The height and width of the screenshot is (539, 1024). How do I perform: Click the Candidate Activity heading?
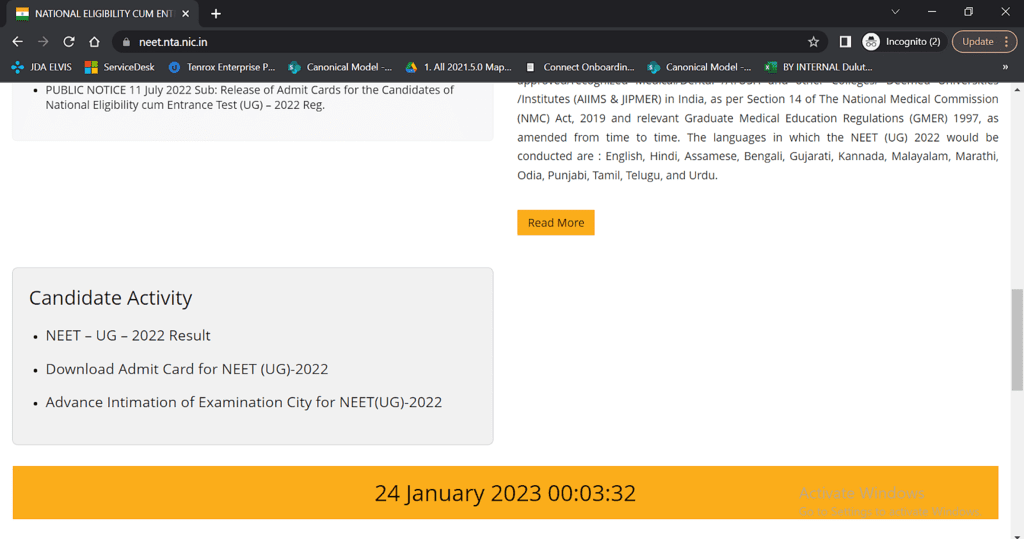[110, 298]
